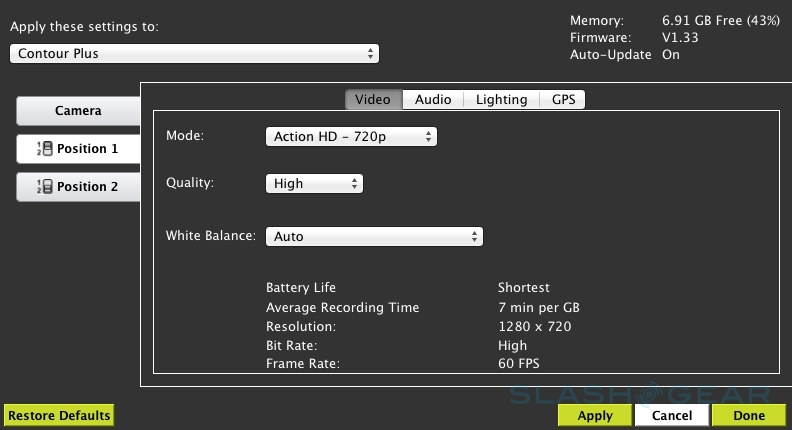
Task: Open the Contour Plus device dropdown
Action: pos(194,53)
